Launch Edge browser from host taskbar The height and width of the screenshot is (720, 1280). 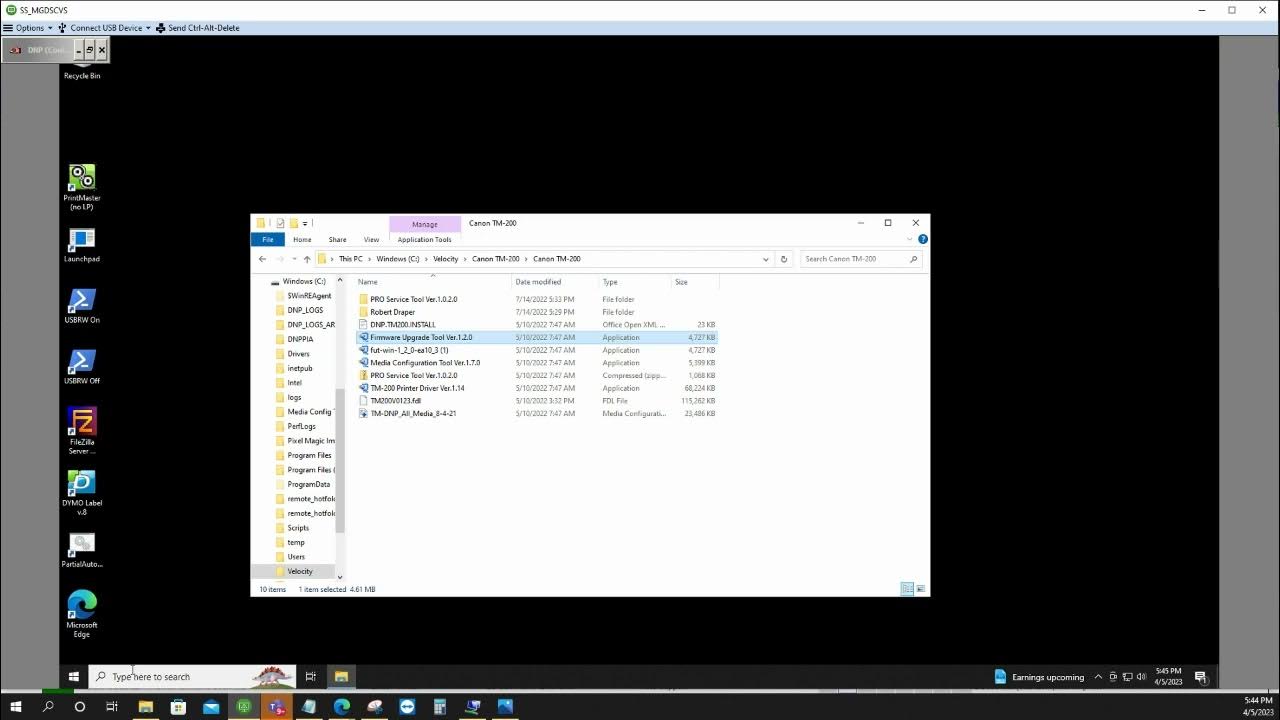342,707
